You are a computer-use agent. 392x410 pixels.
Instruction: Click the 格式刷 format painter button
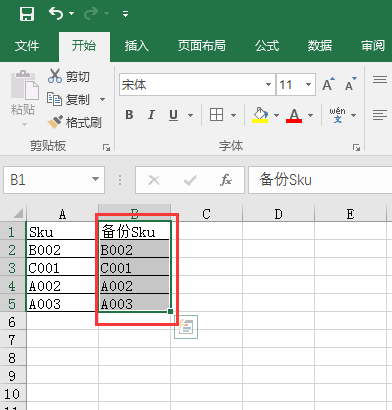pyautogui.click(x=74, y=122)
